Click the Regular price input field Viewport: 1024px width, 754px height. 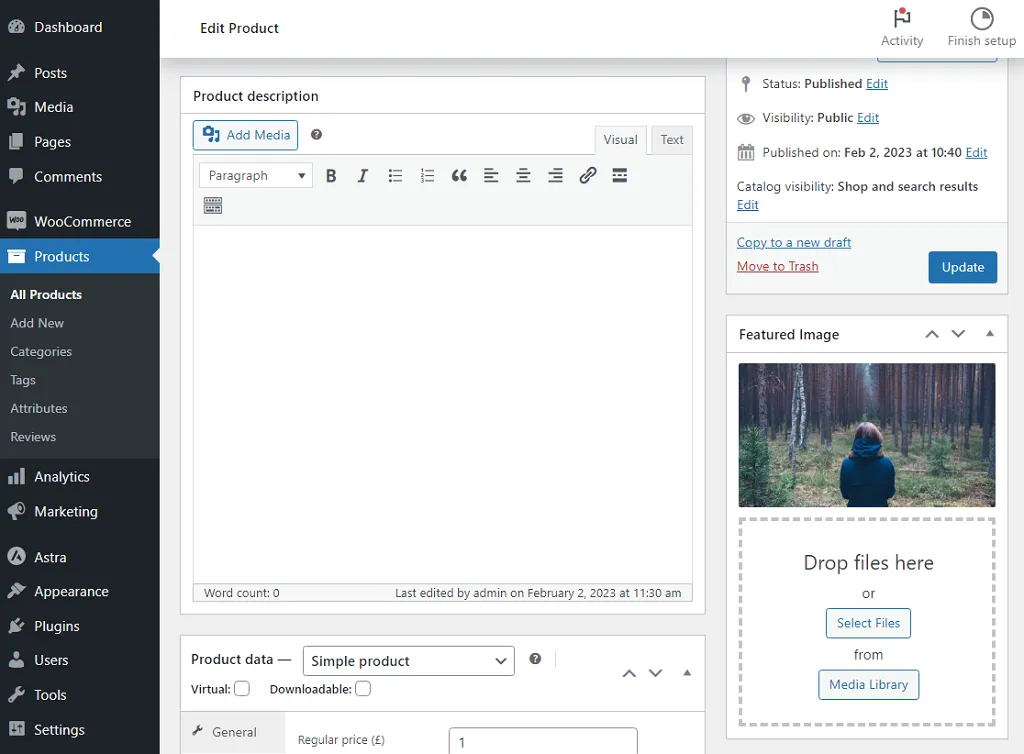(x=543, y=741)
